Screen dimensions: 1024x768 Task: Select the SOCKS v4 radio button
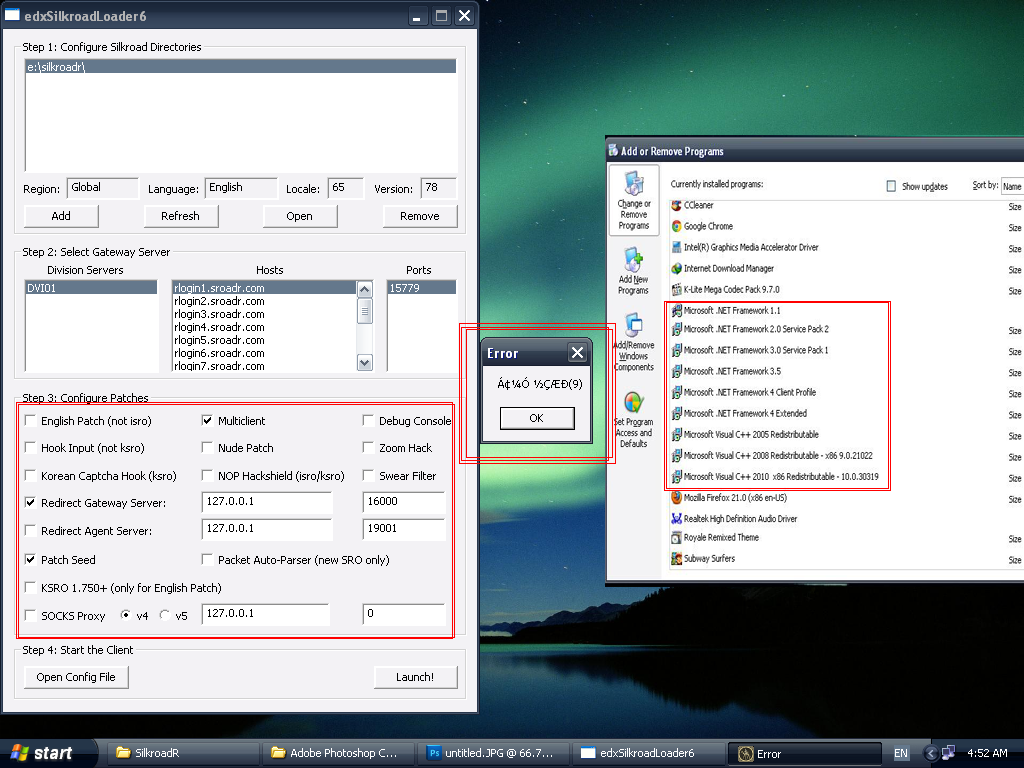click(x=125, y=615)
